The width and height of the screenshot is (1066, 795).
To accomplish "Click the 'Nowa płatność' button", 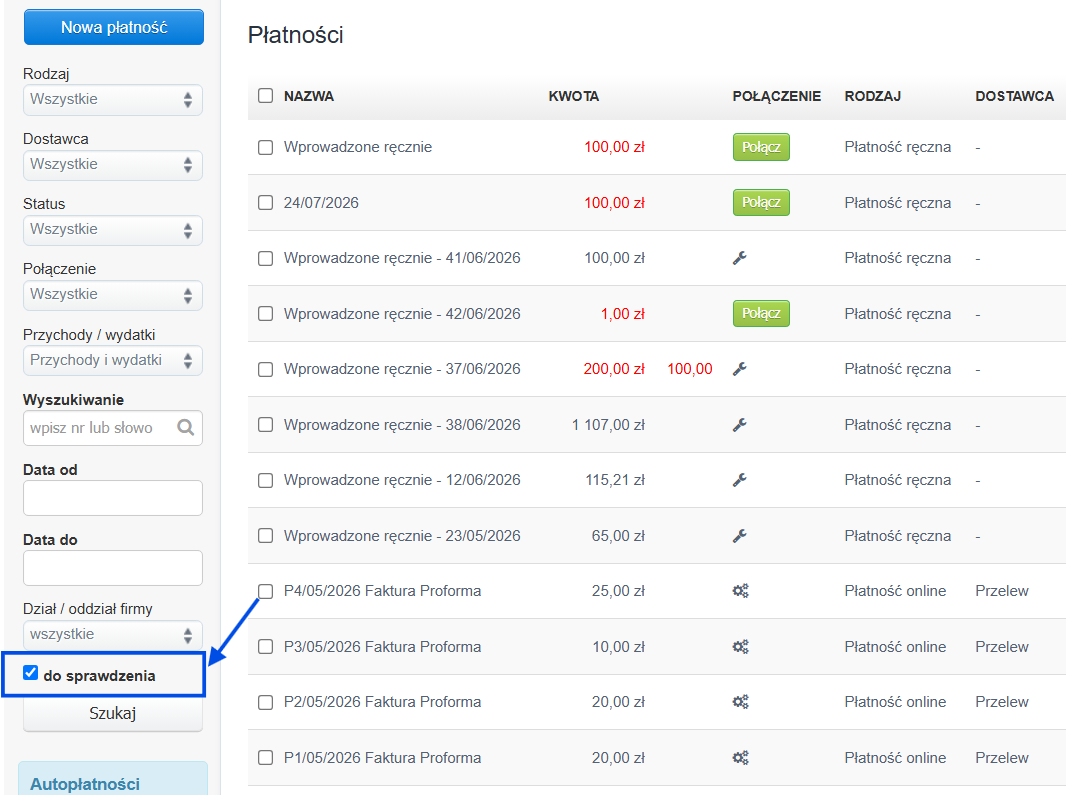I will [114, 27].
